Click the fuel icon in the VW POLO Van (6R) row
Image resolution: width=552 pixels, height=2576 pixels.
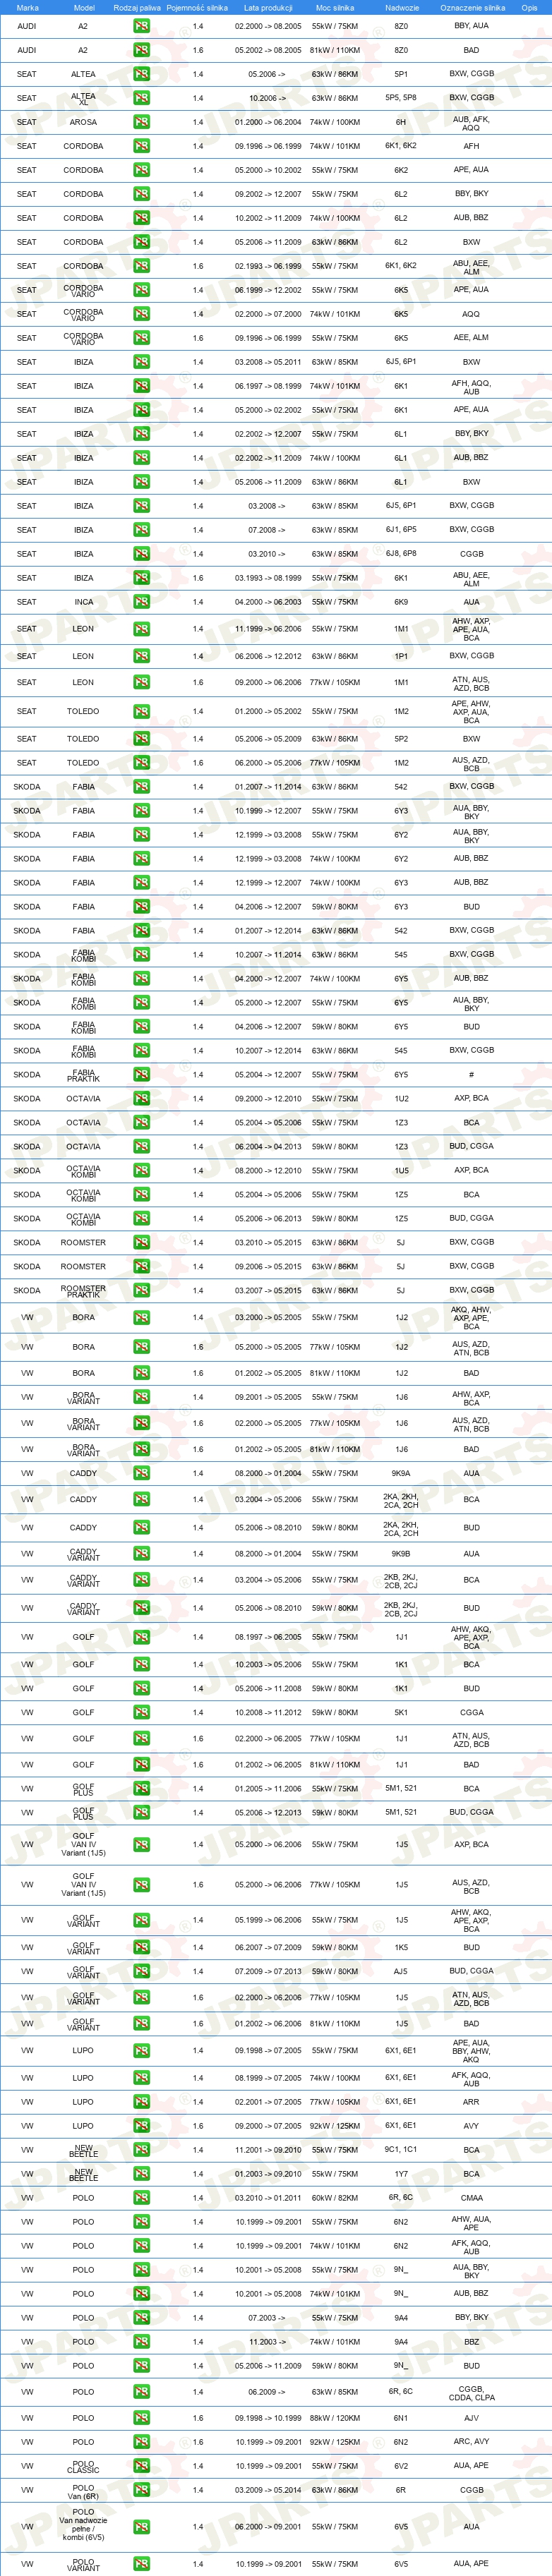[x=141, y=2490]
